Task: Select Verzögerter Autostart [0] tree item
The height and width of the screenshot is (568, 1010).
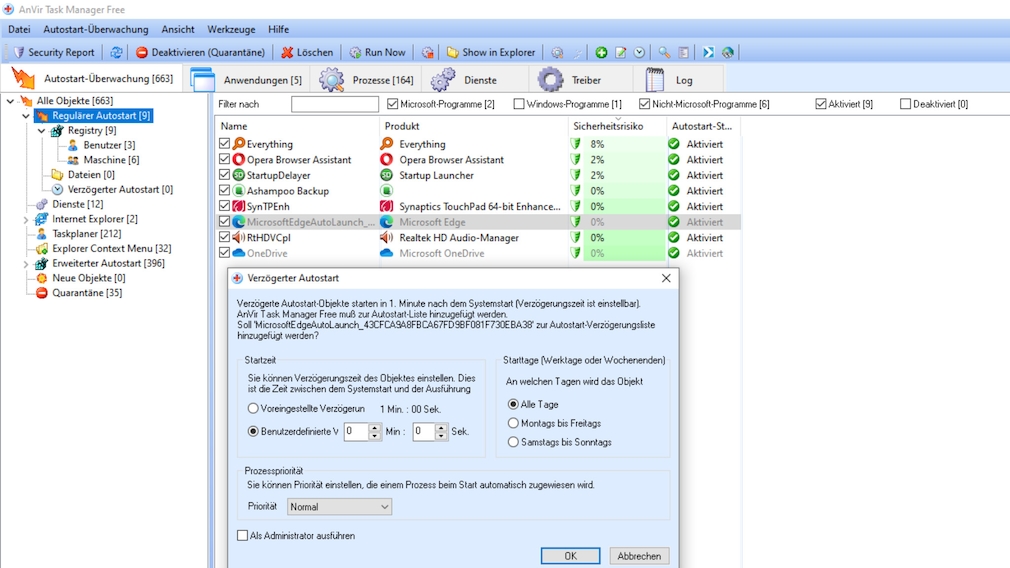Action: (x=120, y=189)
